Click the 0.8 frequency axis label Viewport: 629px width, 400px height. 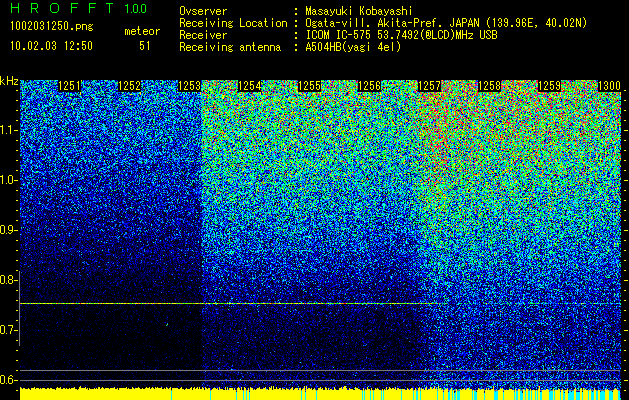click(x=8, y=280)
